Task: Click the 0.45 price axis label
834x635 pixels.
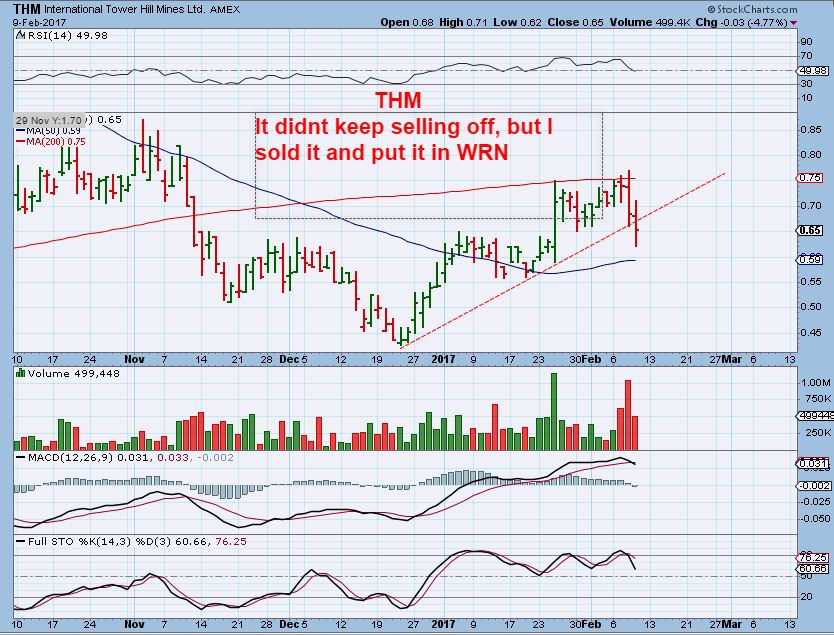Action: [810, 332]
